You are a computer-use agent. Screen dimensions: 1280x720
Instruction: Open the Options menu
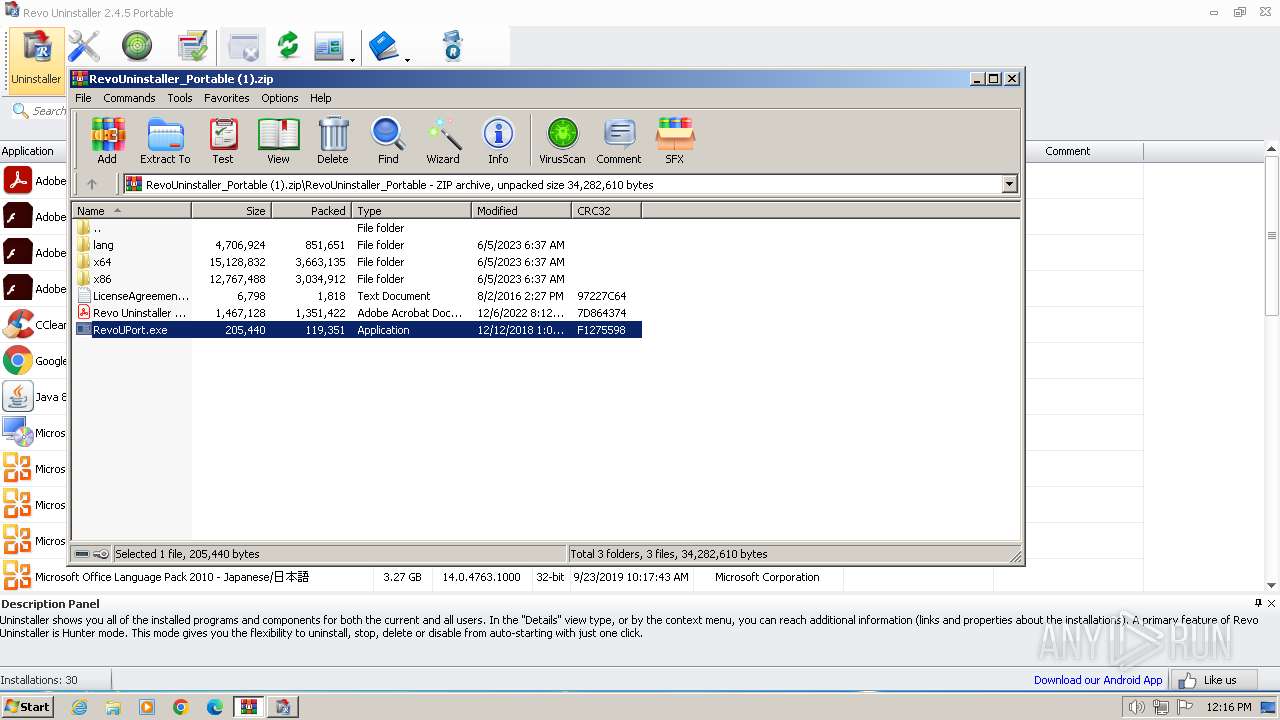280,98
